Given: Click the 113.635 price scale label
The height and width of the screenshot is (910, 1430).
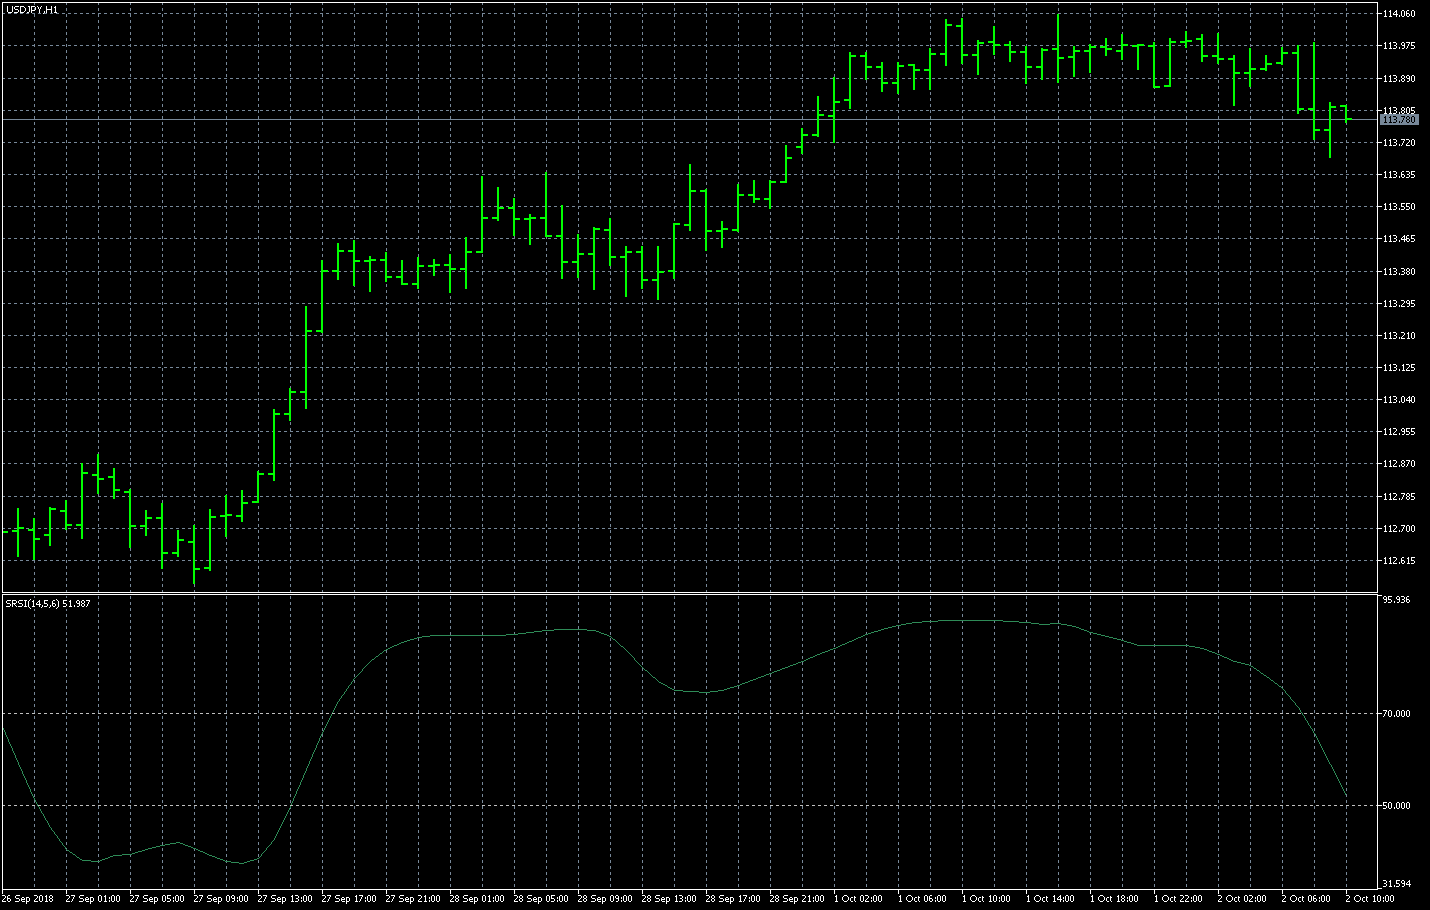Looking at the screenshot, I should click(x=1399, y=175).
